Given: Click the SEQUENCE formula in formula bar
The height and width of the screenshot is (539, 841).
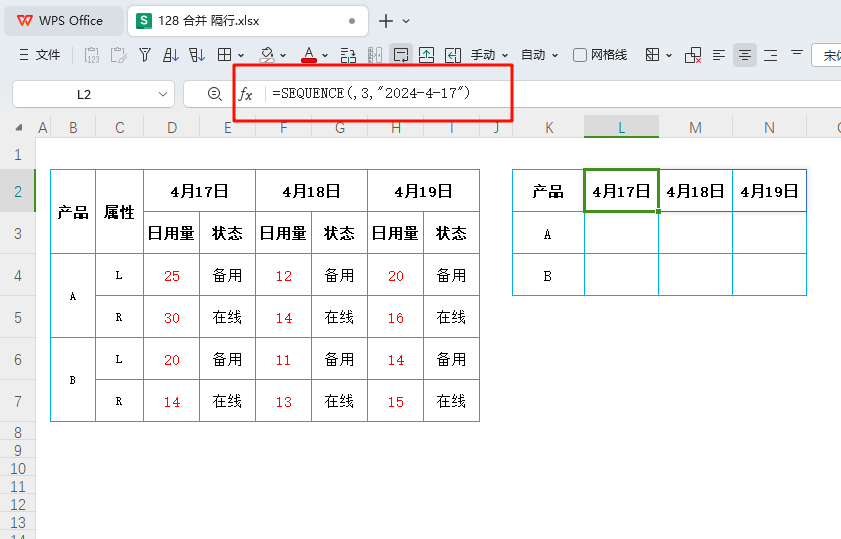Looking at the screenshot, I should pos(371,93).
